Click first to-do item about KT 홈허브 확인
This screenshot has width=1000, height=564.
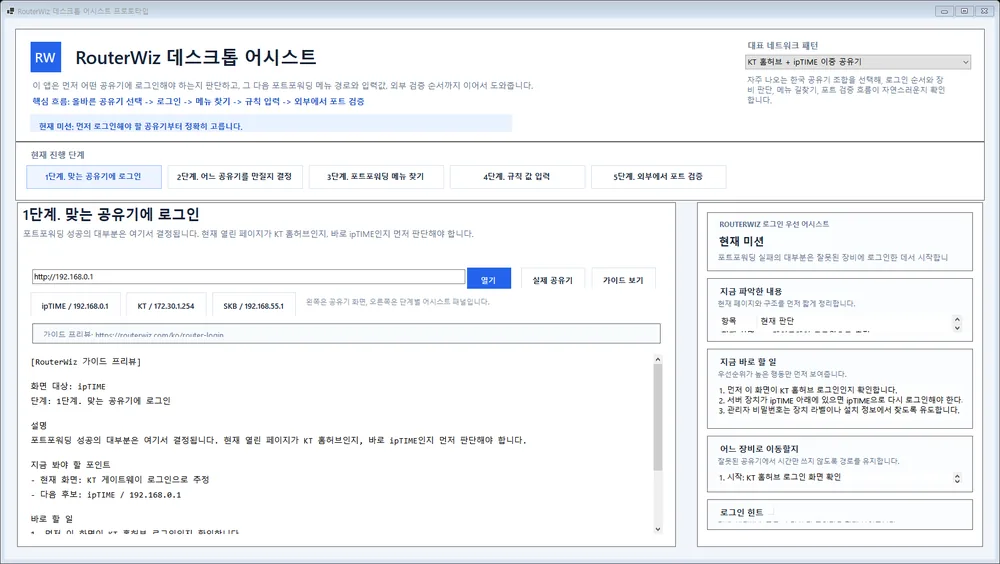coord(807,389)
